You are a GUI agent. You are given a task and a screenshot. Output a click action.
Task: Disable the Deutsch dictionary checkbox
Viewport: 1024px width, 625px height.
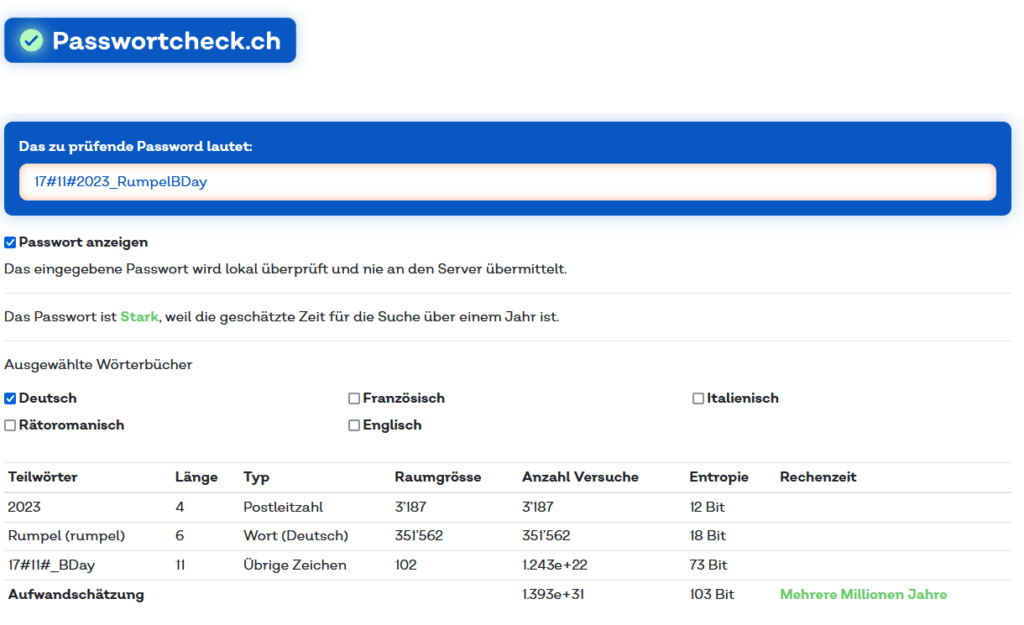(10, 398)
